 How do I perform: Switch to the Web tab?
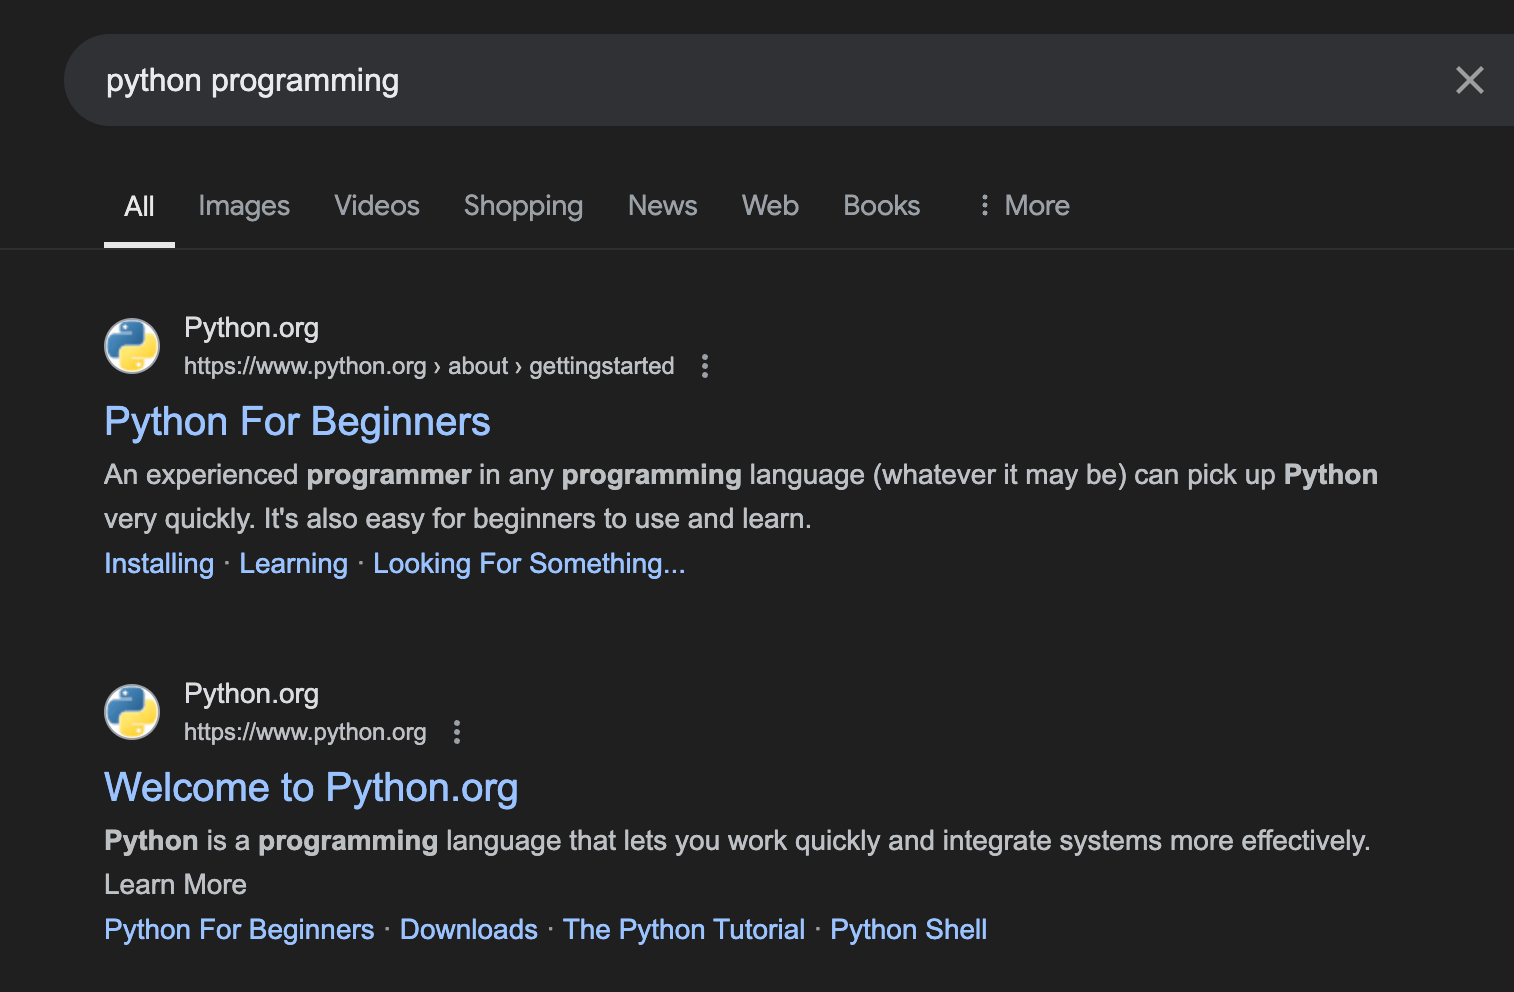(770, 206)
